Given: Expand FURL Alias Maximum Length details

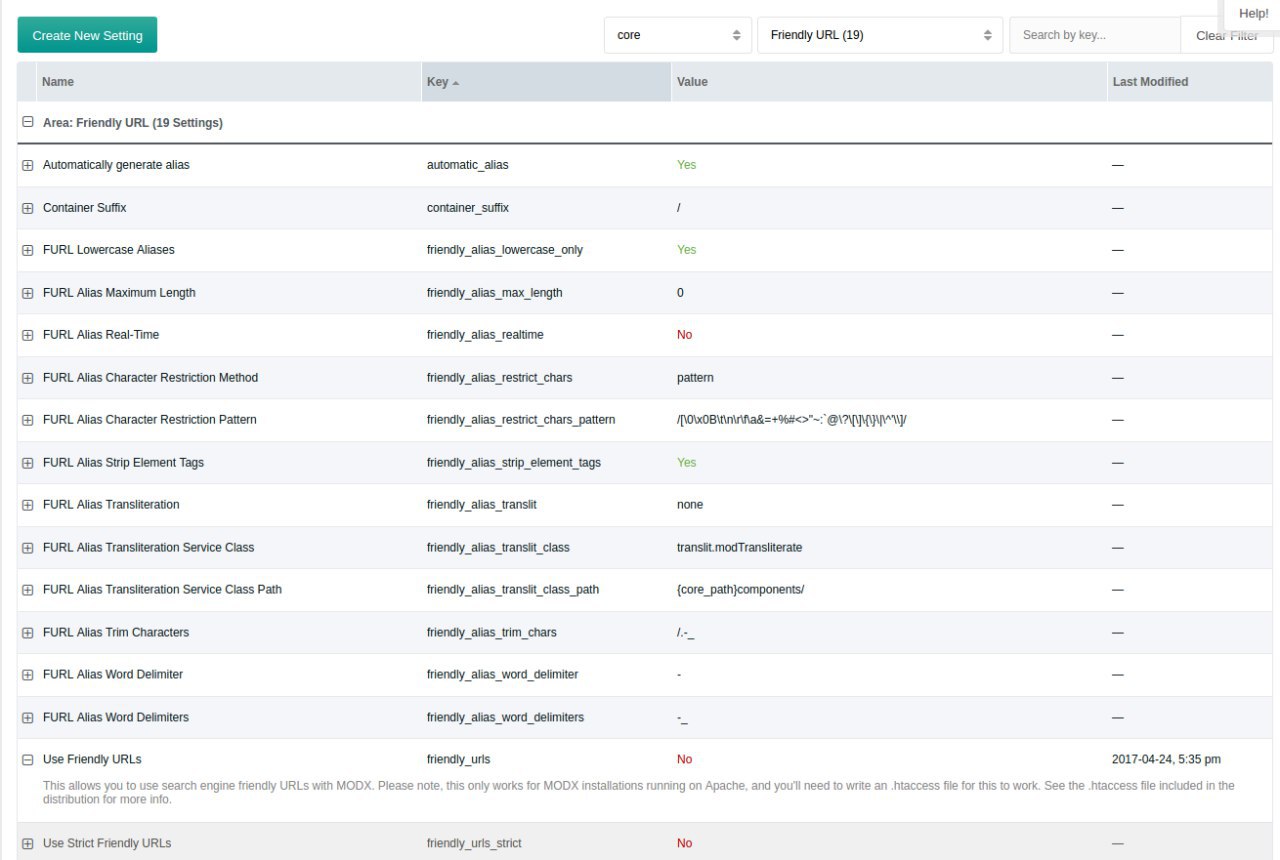Looking at the screenshot, I should (x=28, y=293).
